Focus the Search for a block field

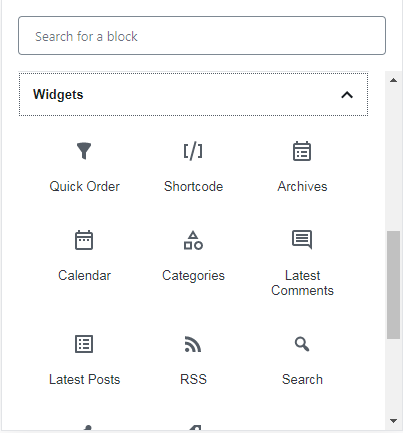pyautogui.click(x=202, y=36)
